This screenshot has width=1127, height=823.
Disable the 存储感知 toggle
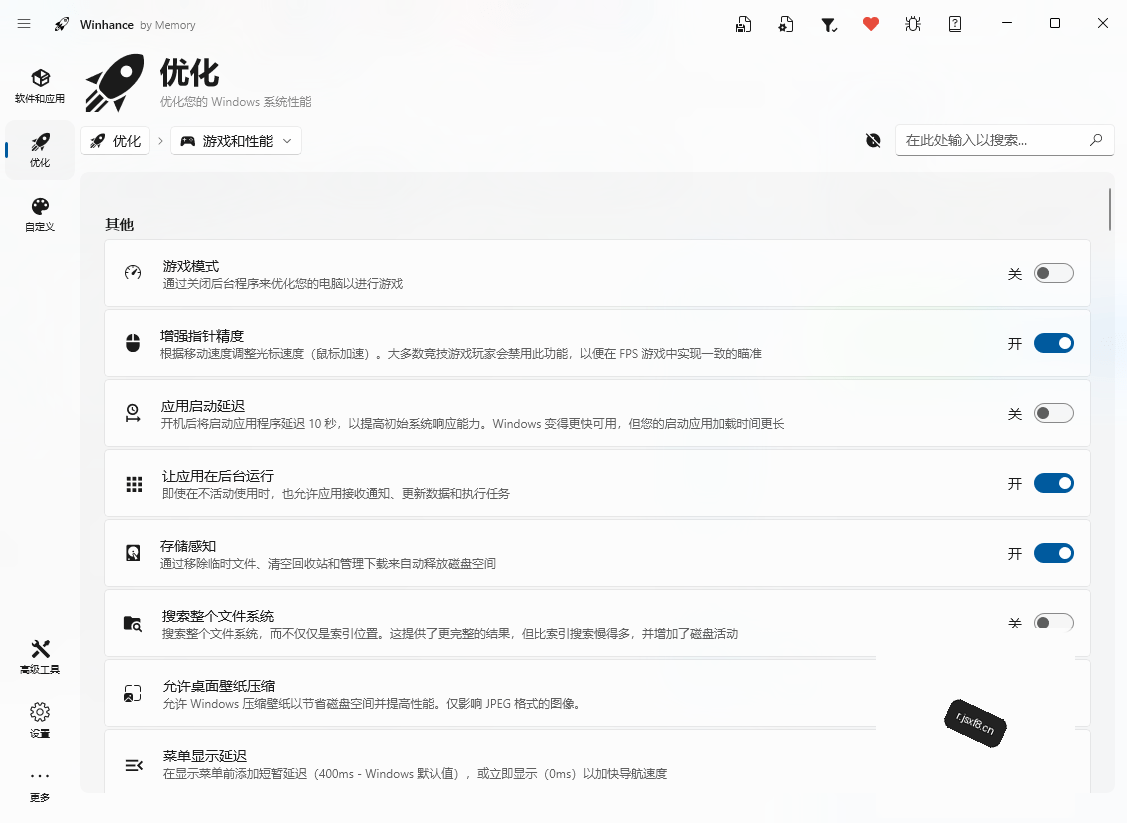[x=1054, y=553]
